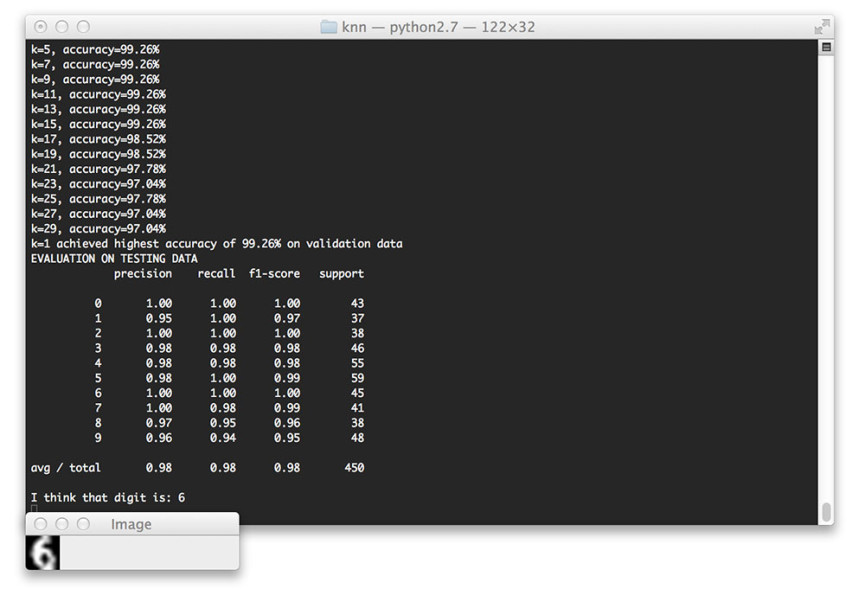Click the terminal cursor below the prediction line

click(34, 510)
